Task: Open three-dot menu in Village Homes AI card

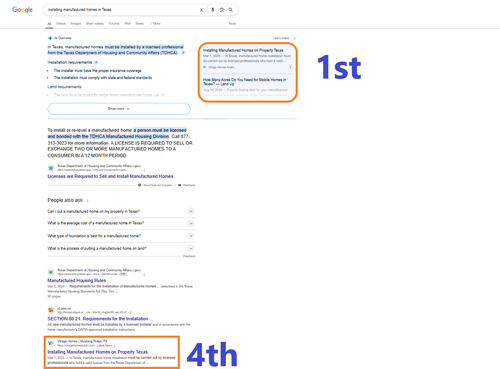Action: [x=290, y=67]
